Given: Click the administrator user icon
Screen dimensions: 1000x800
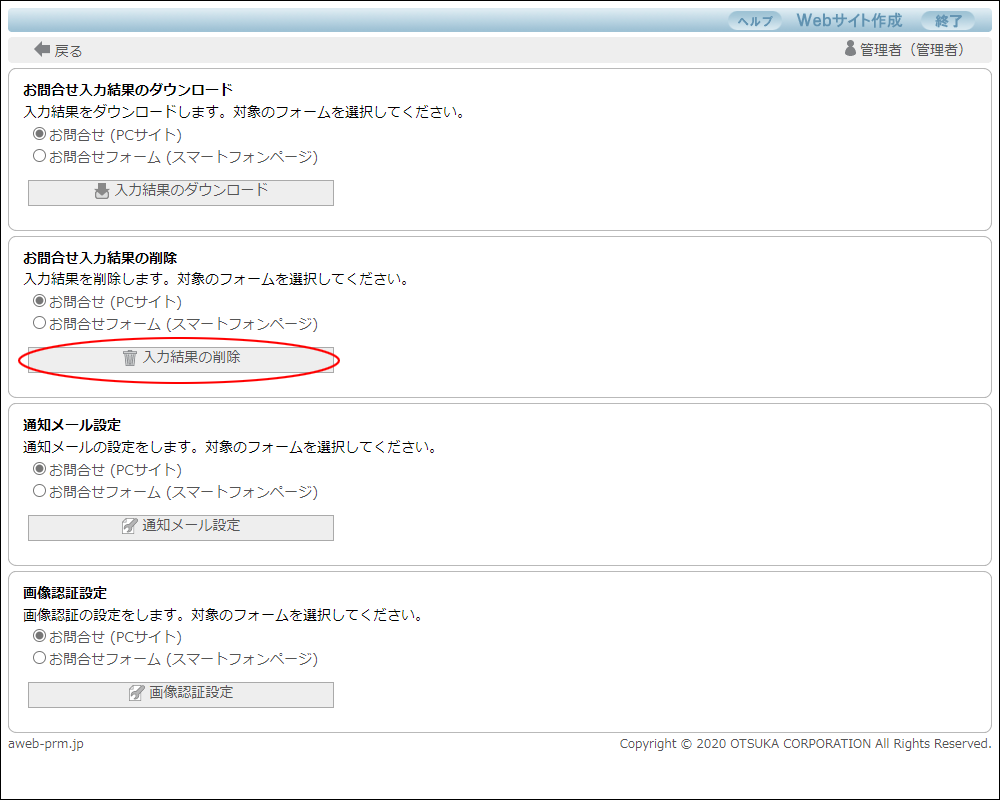Looking at the screenshot, I should tap(851, 48).
